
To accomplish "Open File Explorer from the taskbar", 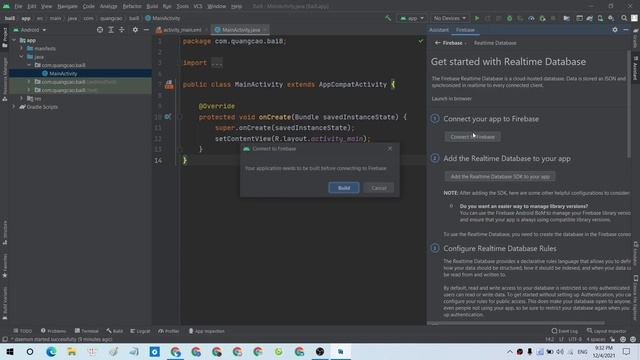I will (72, 351).
